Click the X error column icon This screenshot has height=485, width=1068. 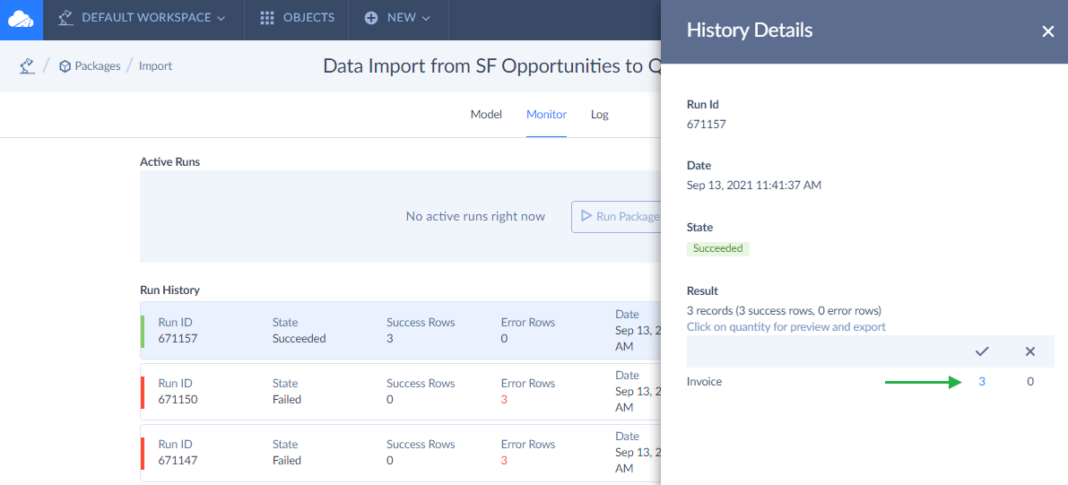tap(1030, 351)
